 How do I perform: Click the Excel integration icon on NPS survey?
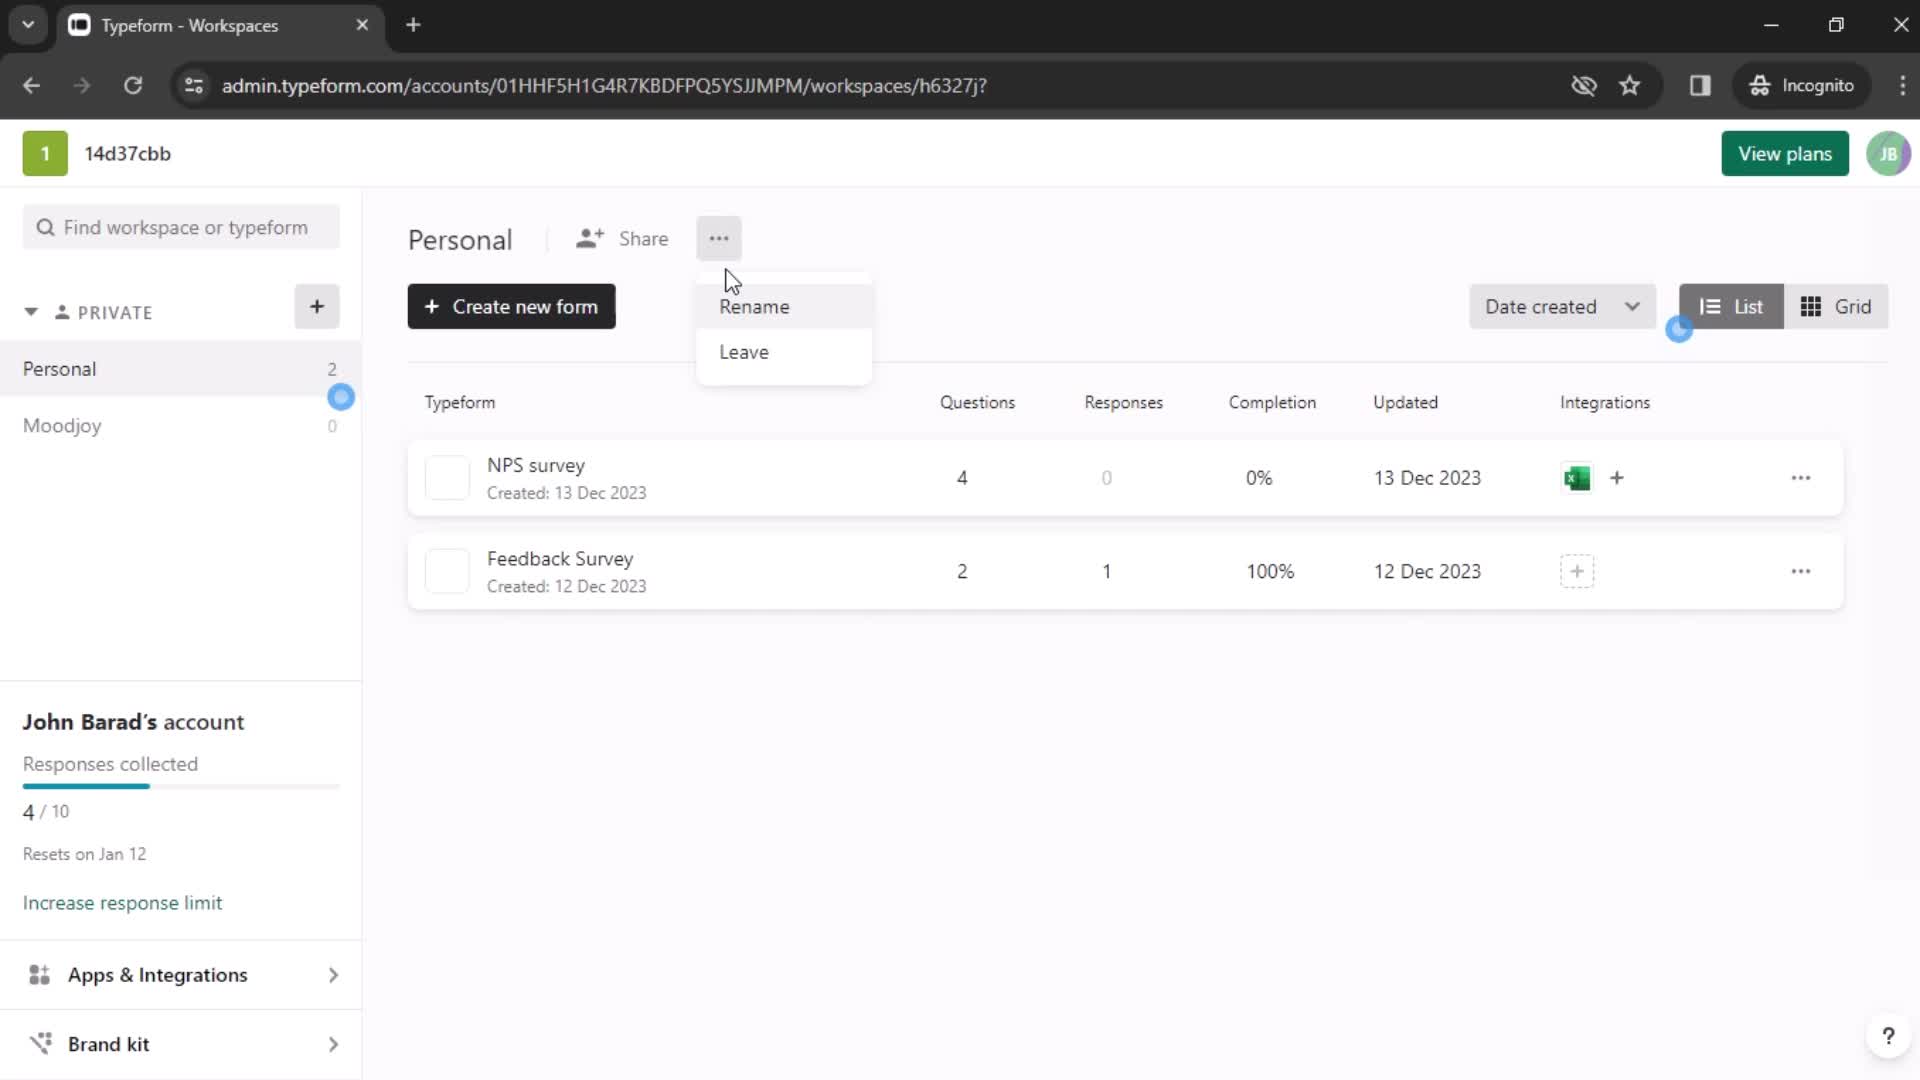point(1578,477)
